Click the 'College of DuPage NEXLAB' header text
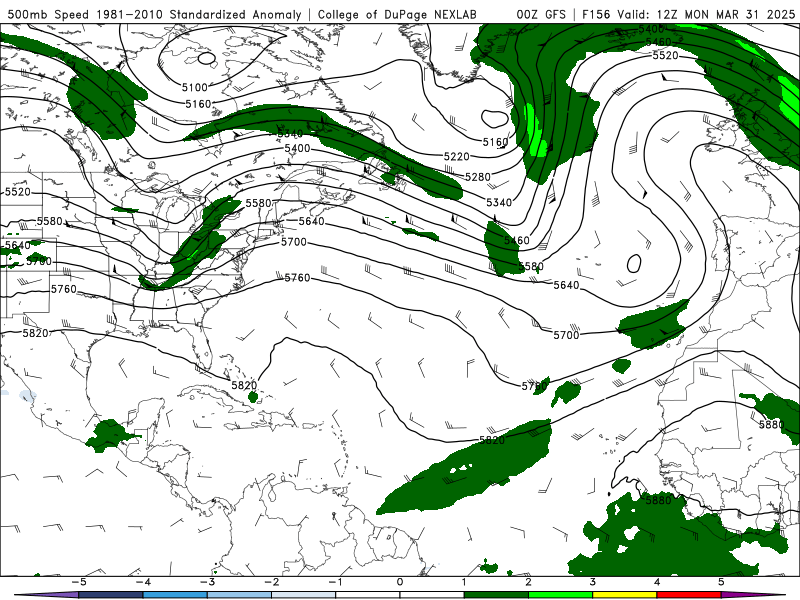 click(x=397, y=14)
